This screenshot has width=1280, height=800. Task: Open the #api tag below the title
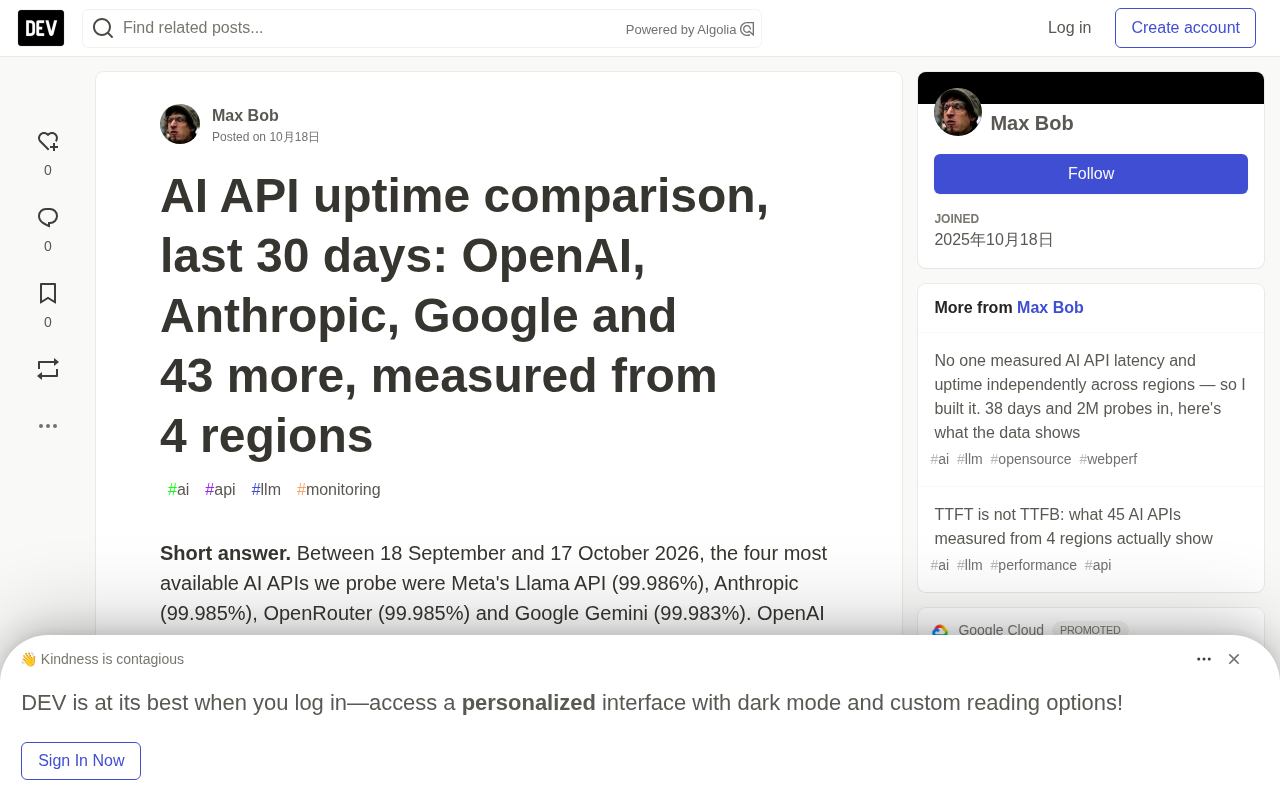click(220, 490)
